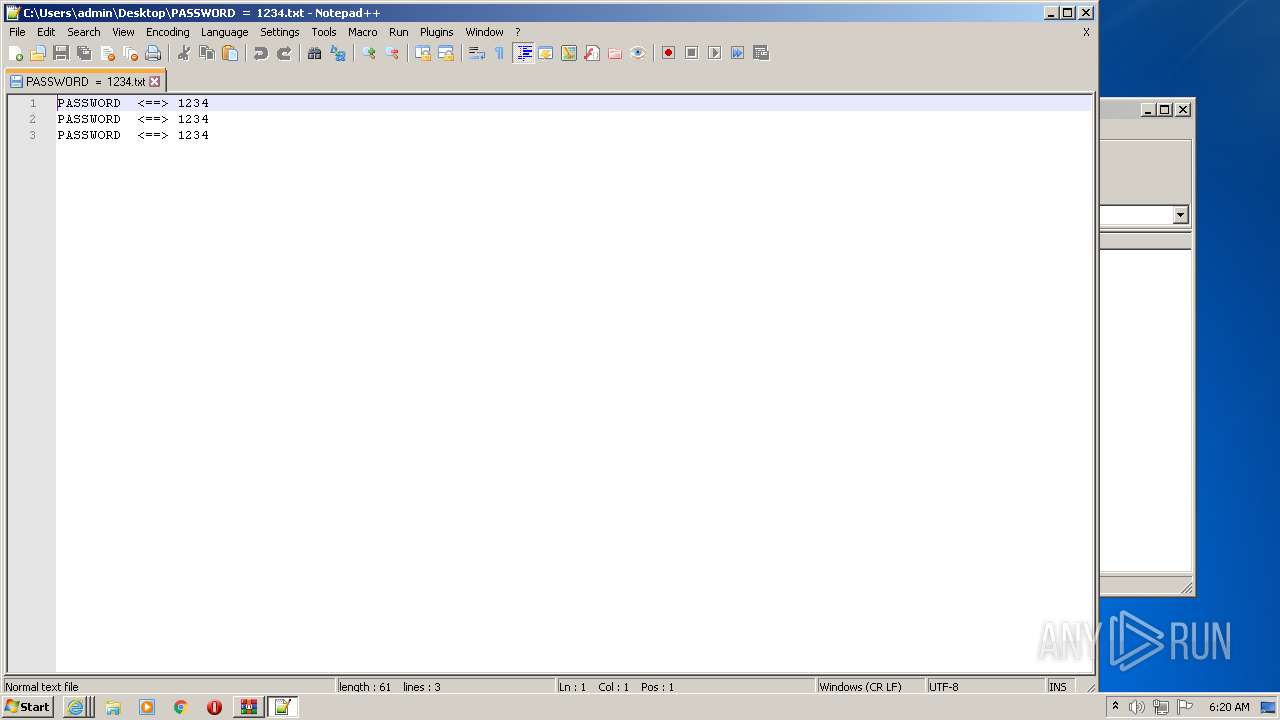Toggle synchronize vertical scrolling
1280x720 pixels.
(423, 53)
